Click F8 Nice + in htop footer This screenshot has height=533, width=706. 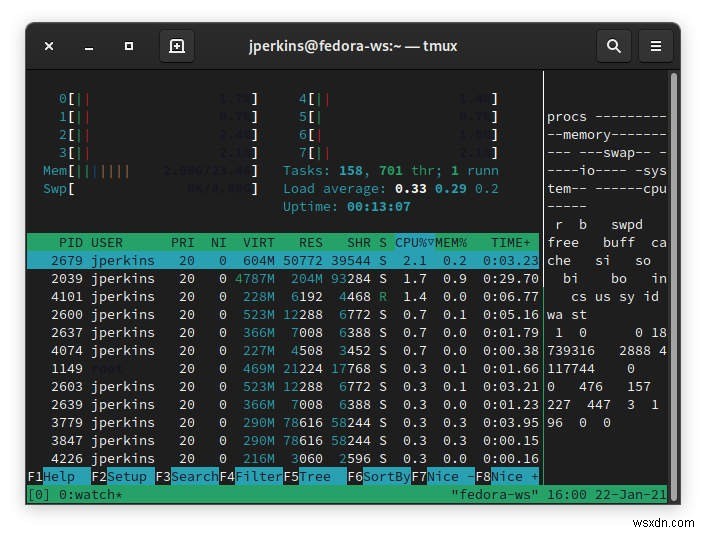click(x=507, y=476)
